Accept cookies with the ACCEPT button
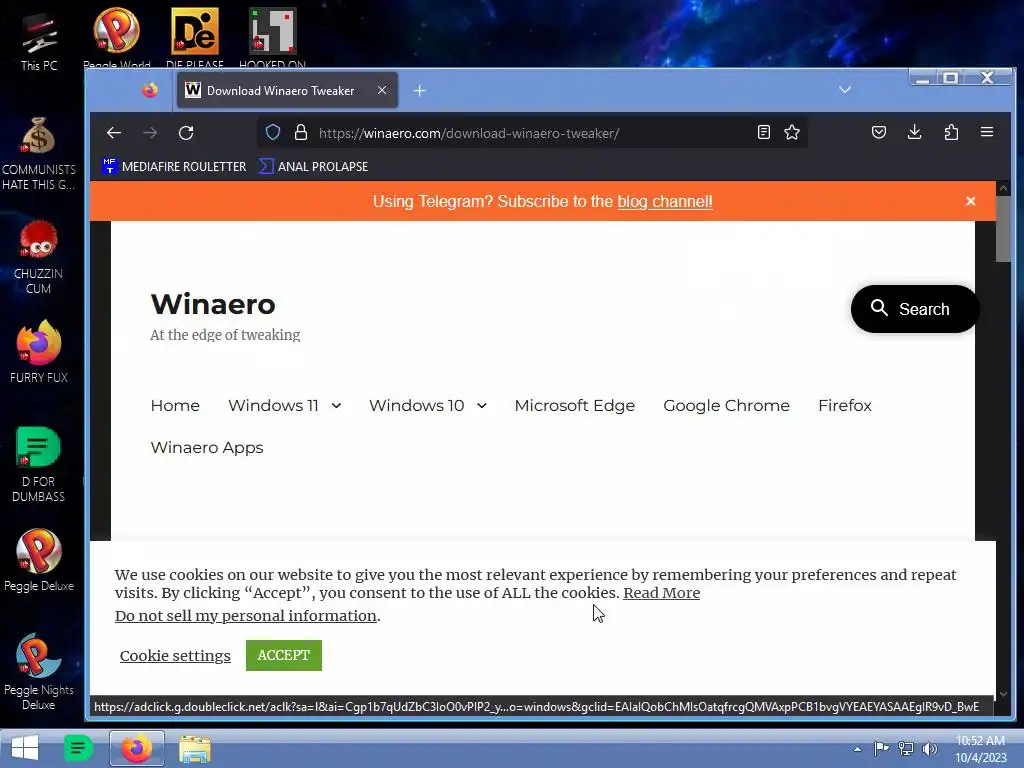 point(283,655)
